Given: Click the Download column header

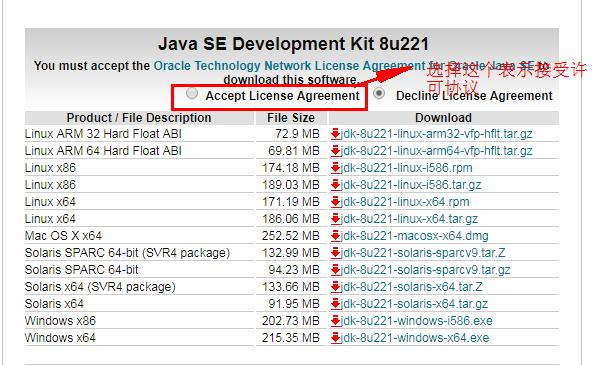Looking at the screenshot, I should 444,118.
